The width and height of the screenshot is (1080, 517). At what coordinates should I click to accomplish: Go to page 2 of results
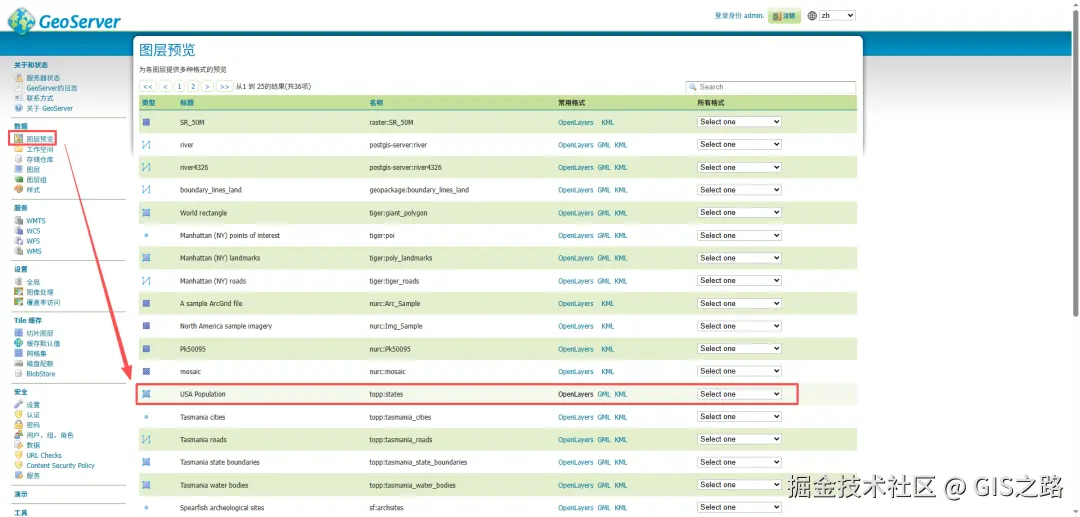tap(192, 87)
